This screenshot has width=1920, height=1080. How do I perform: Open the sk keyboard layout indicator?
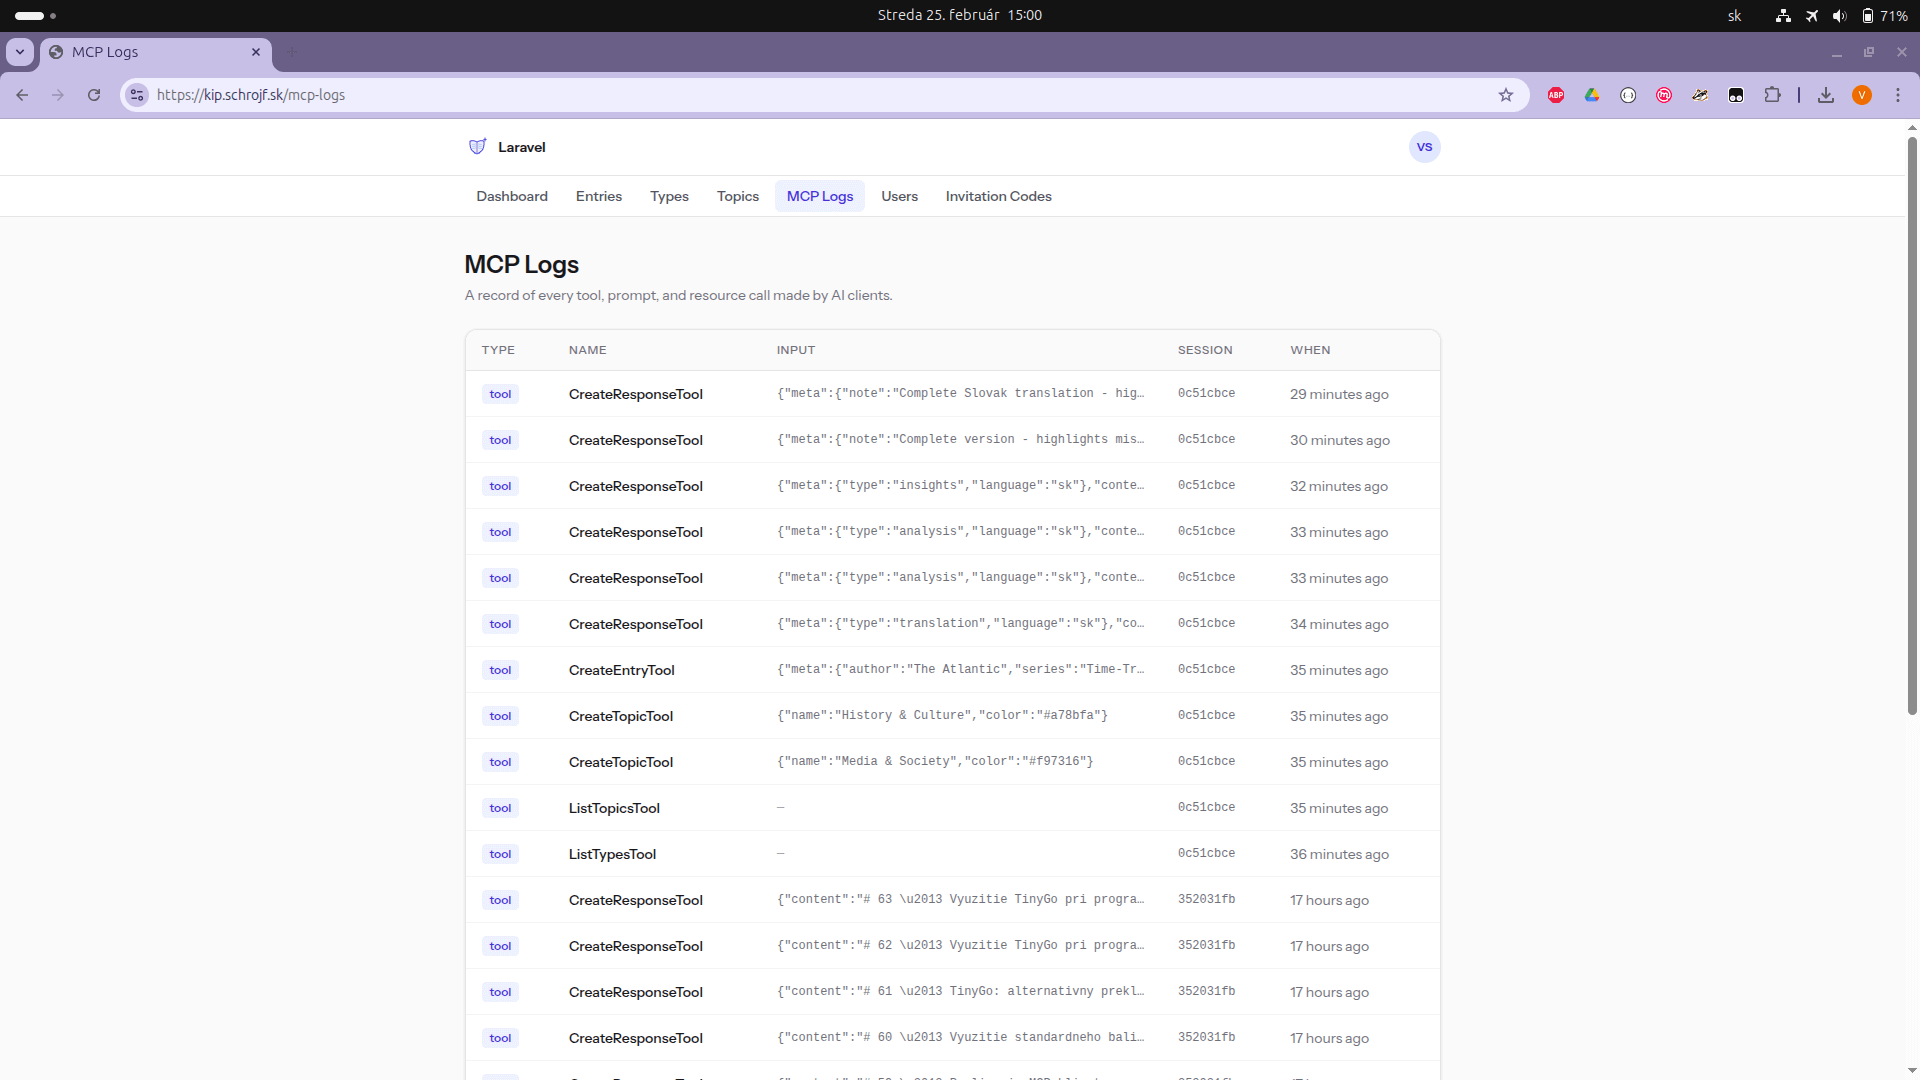[1735, 15]
